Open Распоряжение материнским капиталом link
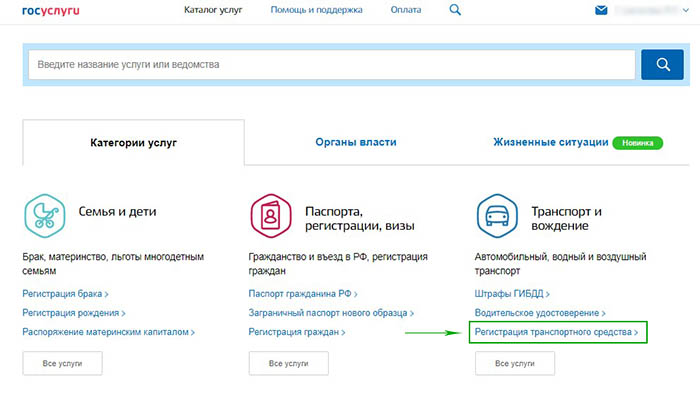 pyautogui.click(x=108, y=332)
